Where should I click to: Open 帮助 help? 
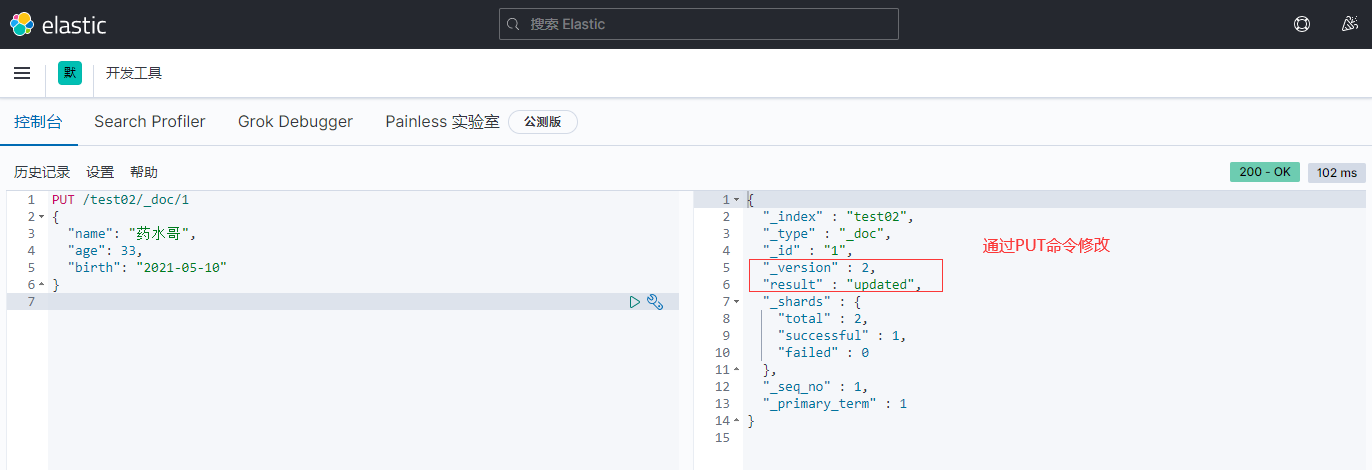[x=144, y=172]
